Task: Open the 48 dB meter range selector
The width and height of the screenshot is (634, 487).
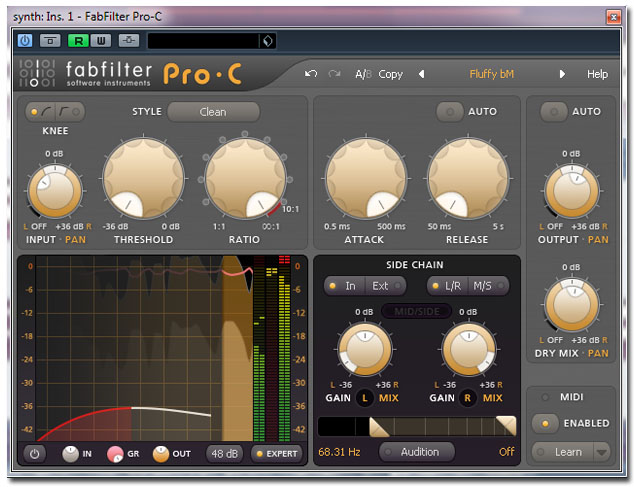Action: click(224, 454)
